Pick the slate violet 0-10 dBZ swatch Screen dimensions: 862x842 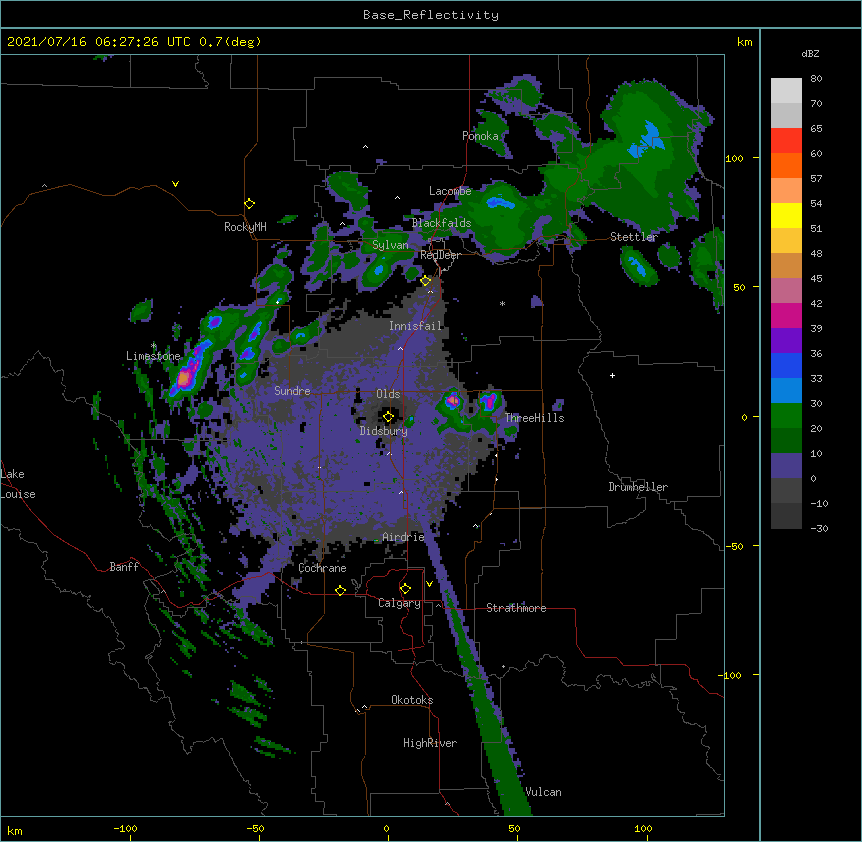click(x=786, y=466)
